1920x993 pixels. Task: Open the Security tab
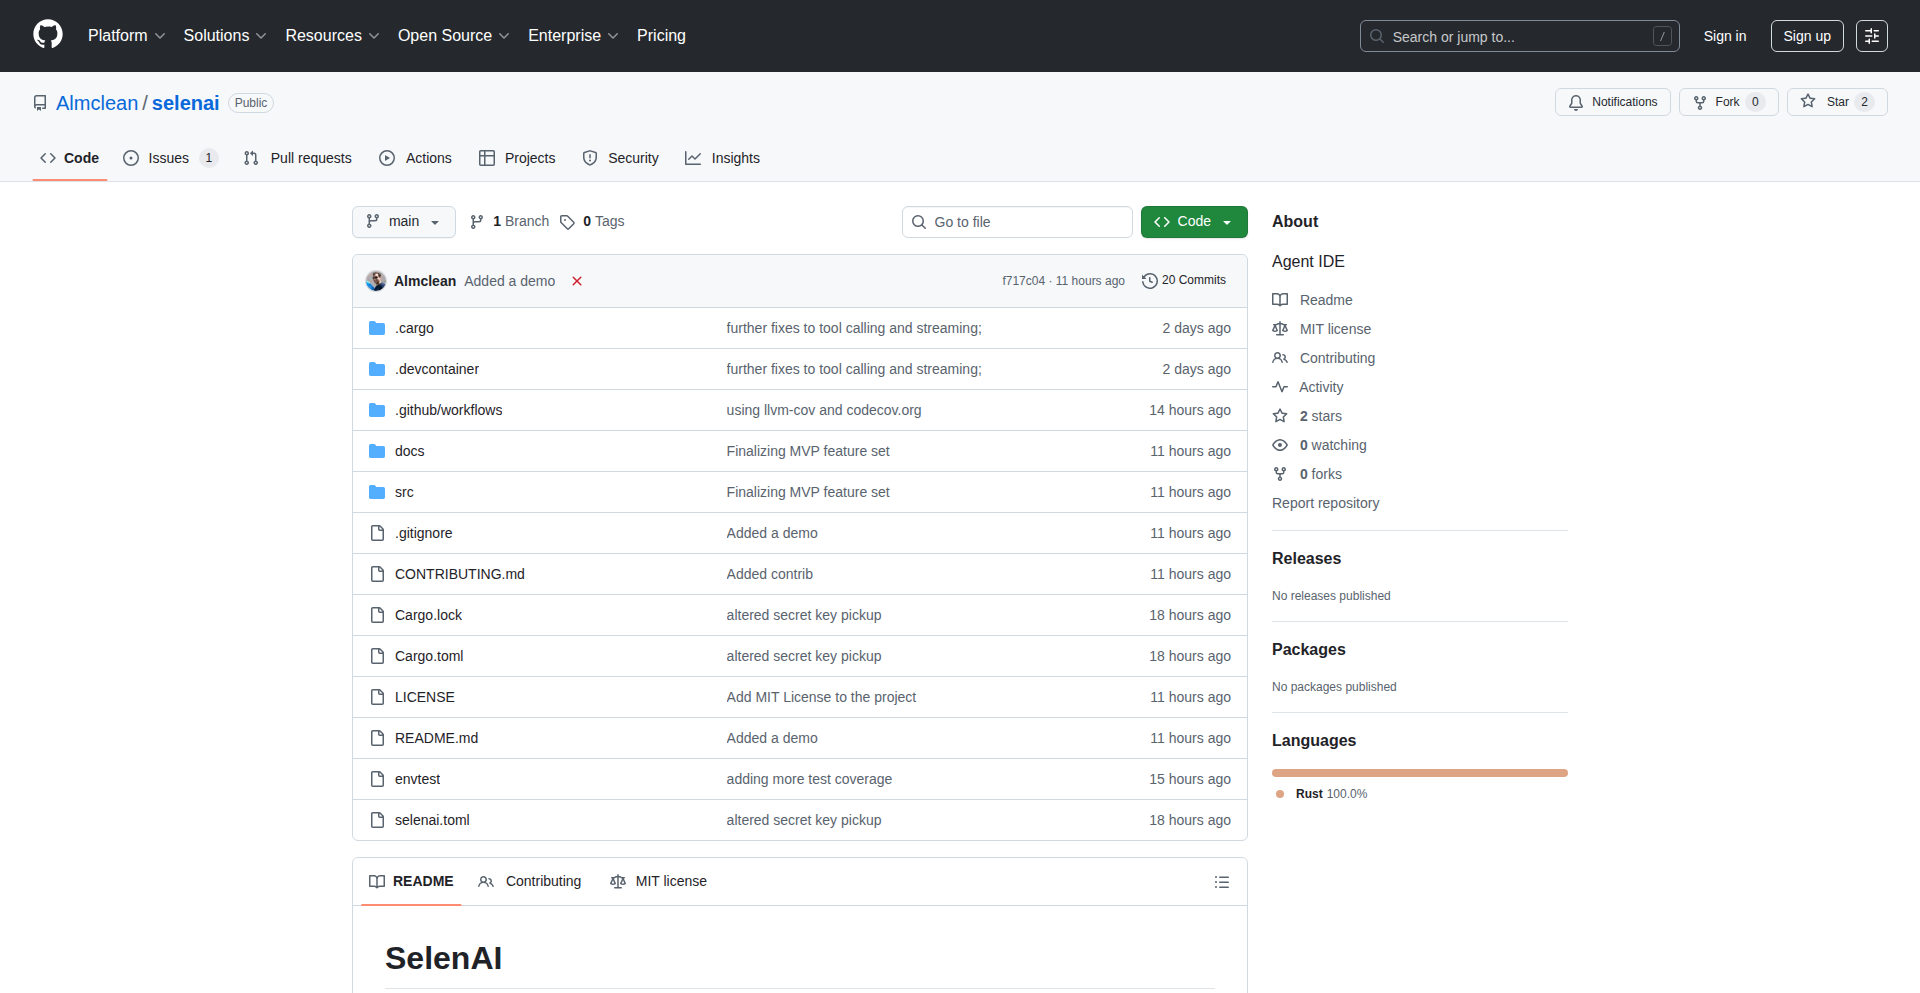click(x=621, y=158)
